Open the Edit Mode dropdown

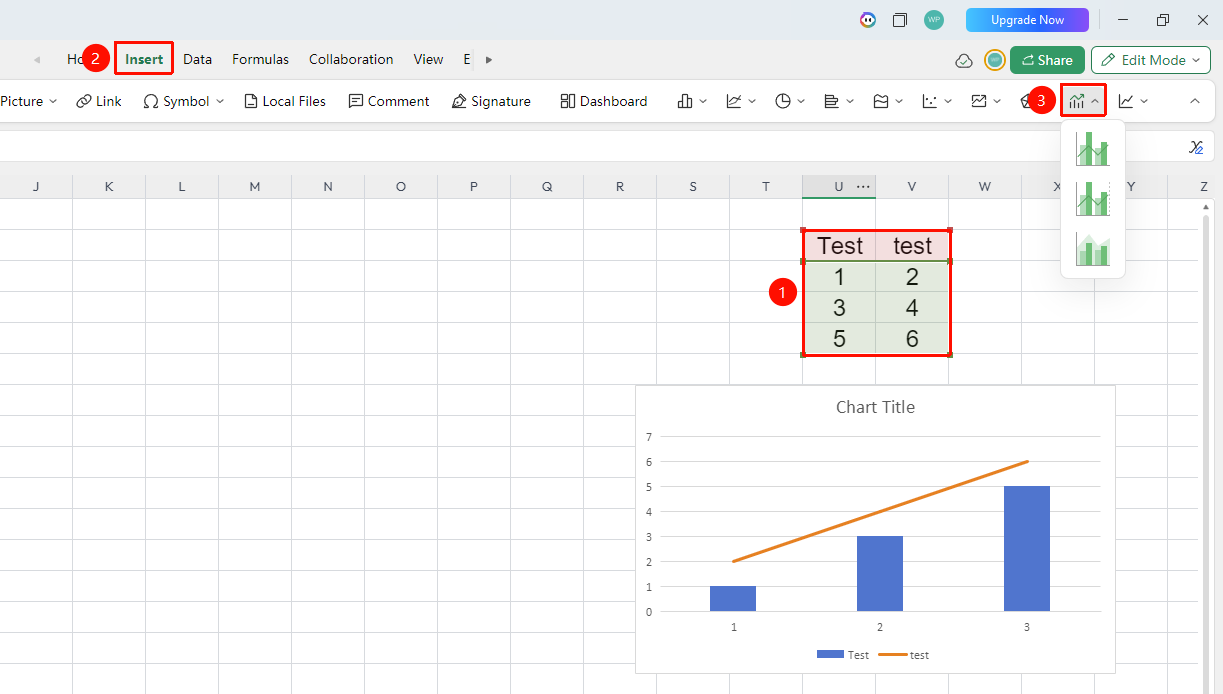click(1151, 60)
